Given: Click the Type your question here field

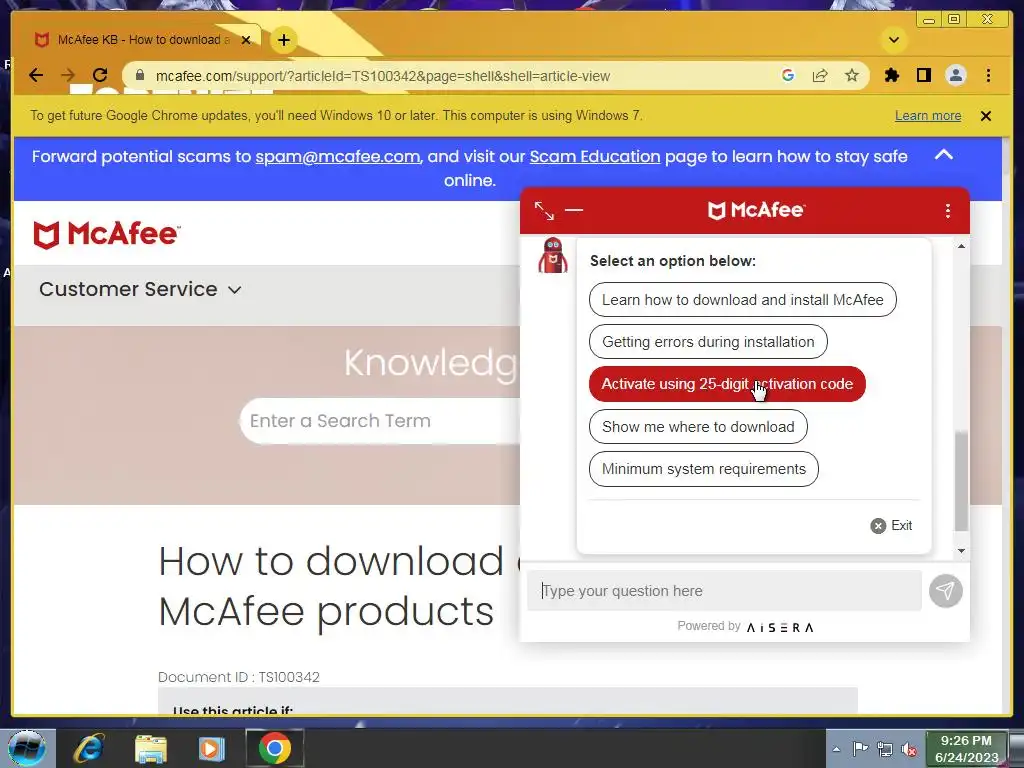Looking at the screenshot, I should pyautogui.click(x=724, y=591).
